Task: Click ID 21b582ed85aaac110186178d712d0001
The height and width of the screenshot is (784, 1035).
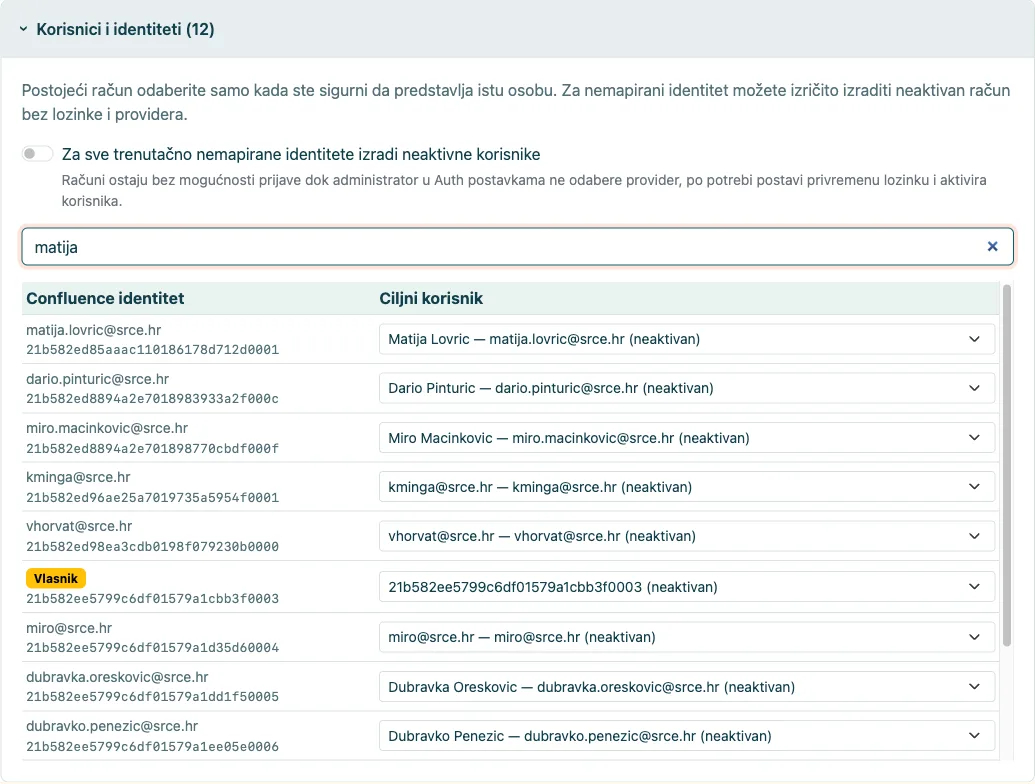Action: pos(152,349)
